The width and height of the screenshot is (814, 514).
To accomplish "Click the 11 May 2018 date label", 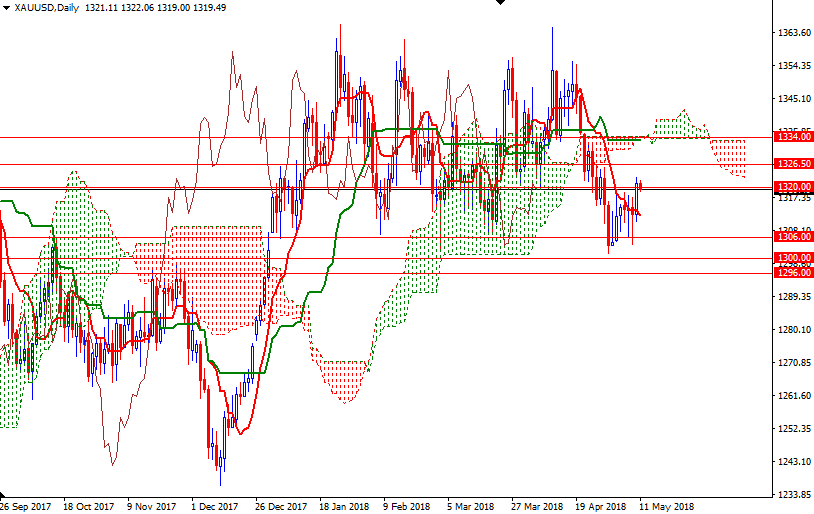I will click(x=666, y=506).
